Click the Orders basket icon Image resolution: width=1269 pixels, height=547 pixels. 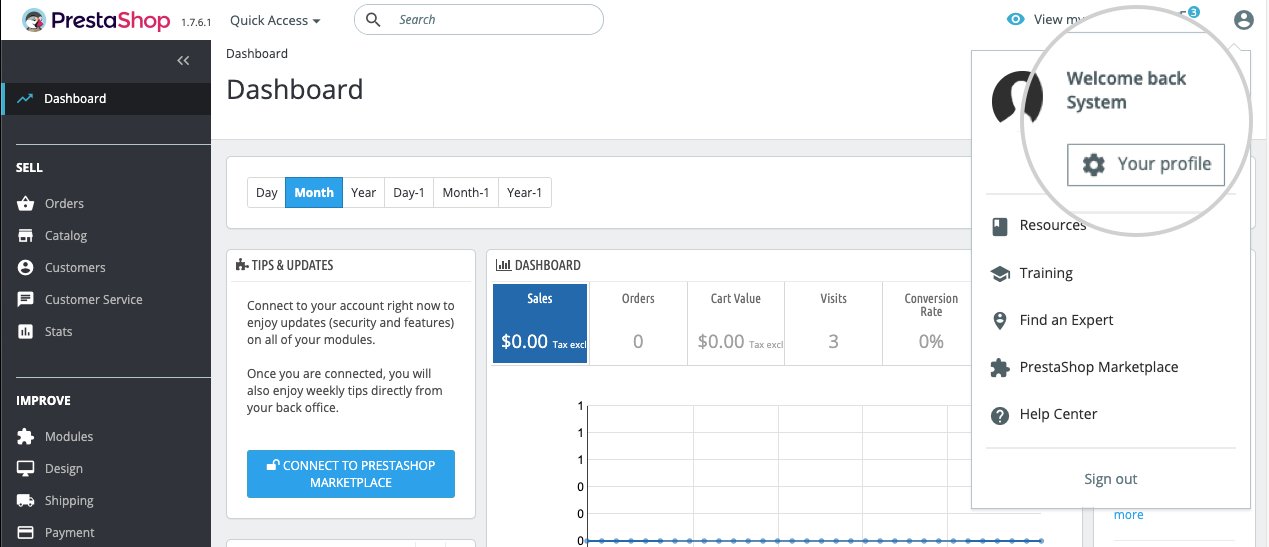pos(25,203)
